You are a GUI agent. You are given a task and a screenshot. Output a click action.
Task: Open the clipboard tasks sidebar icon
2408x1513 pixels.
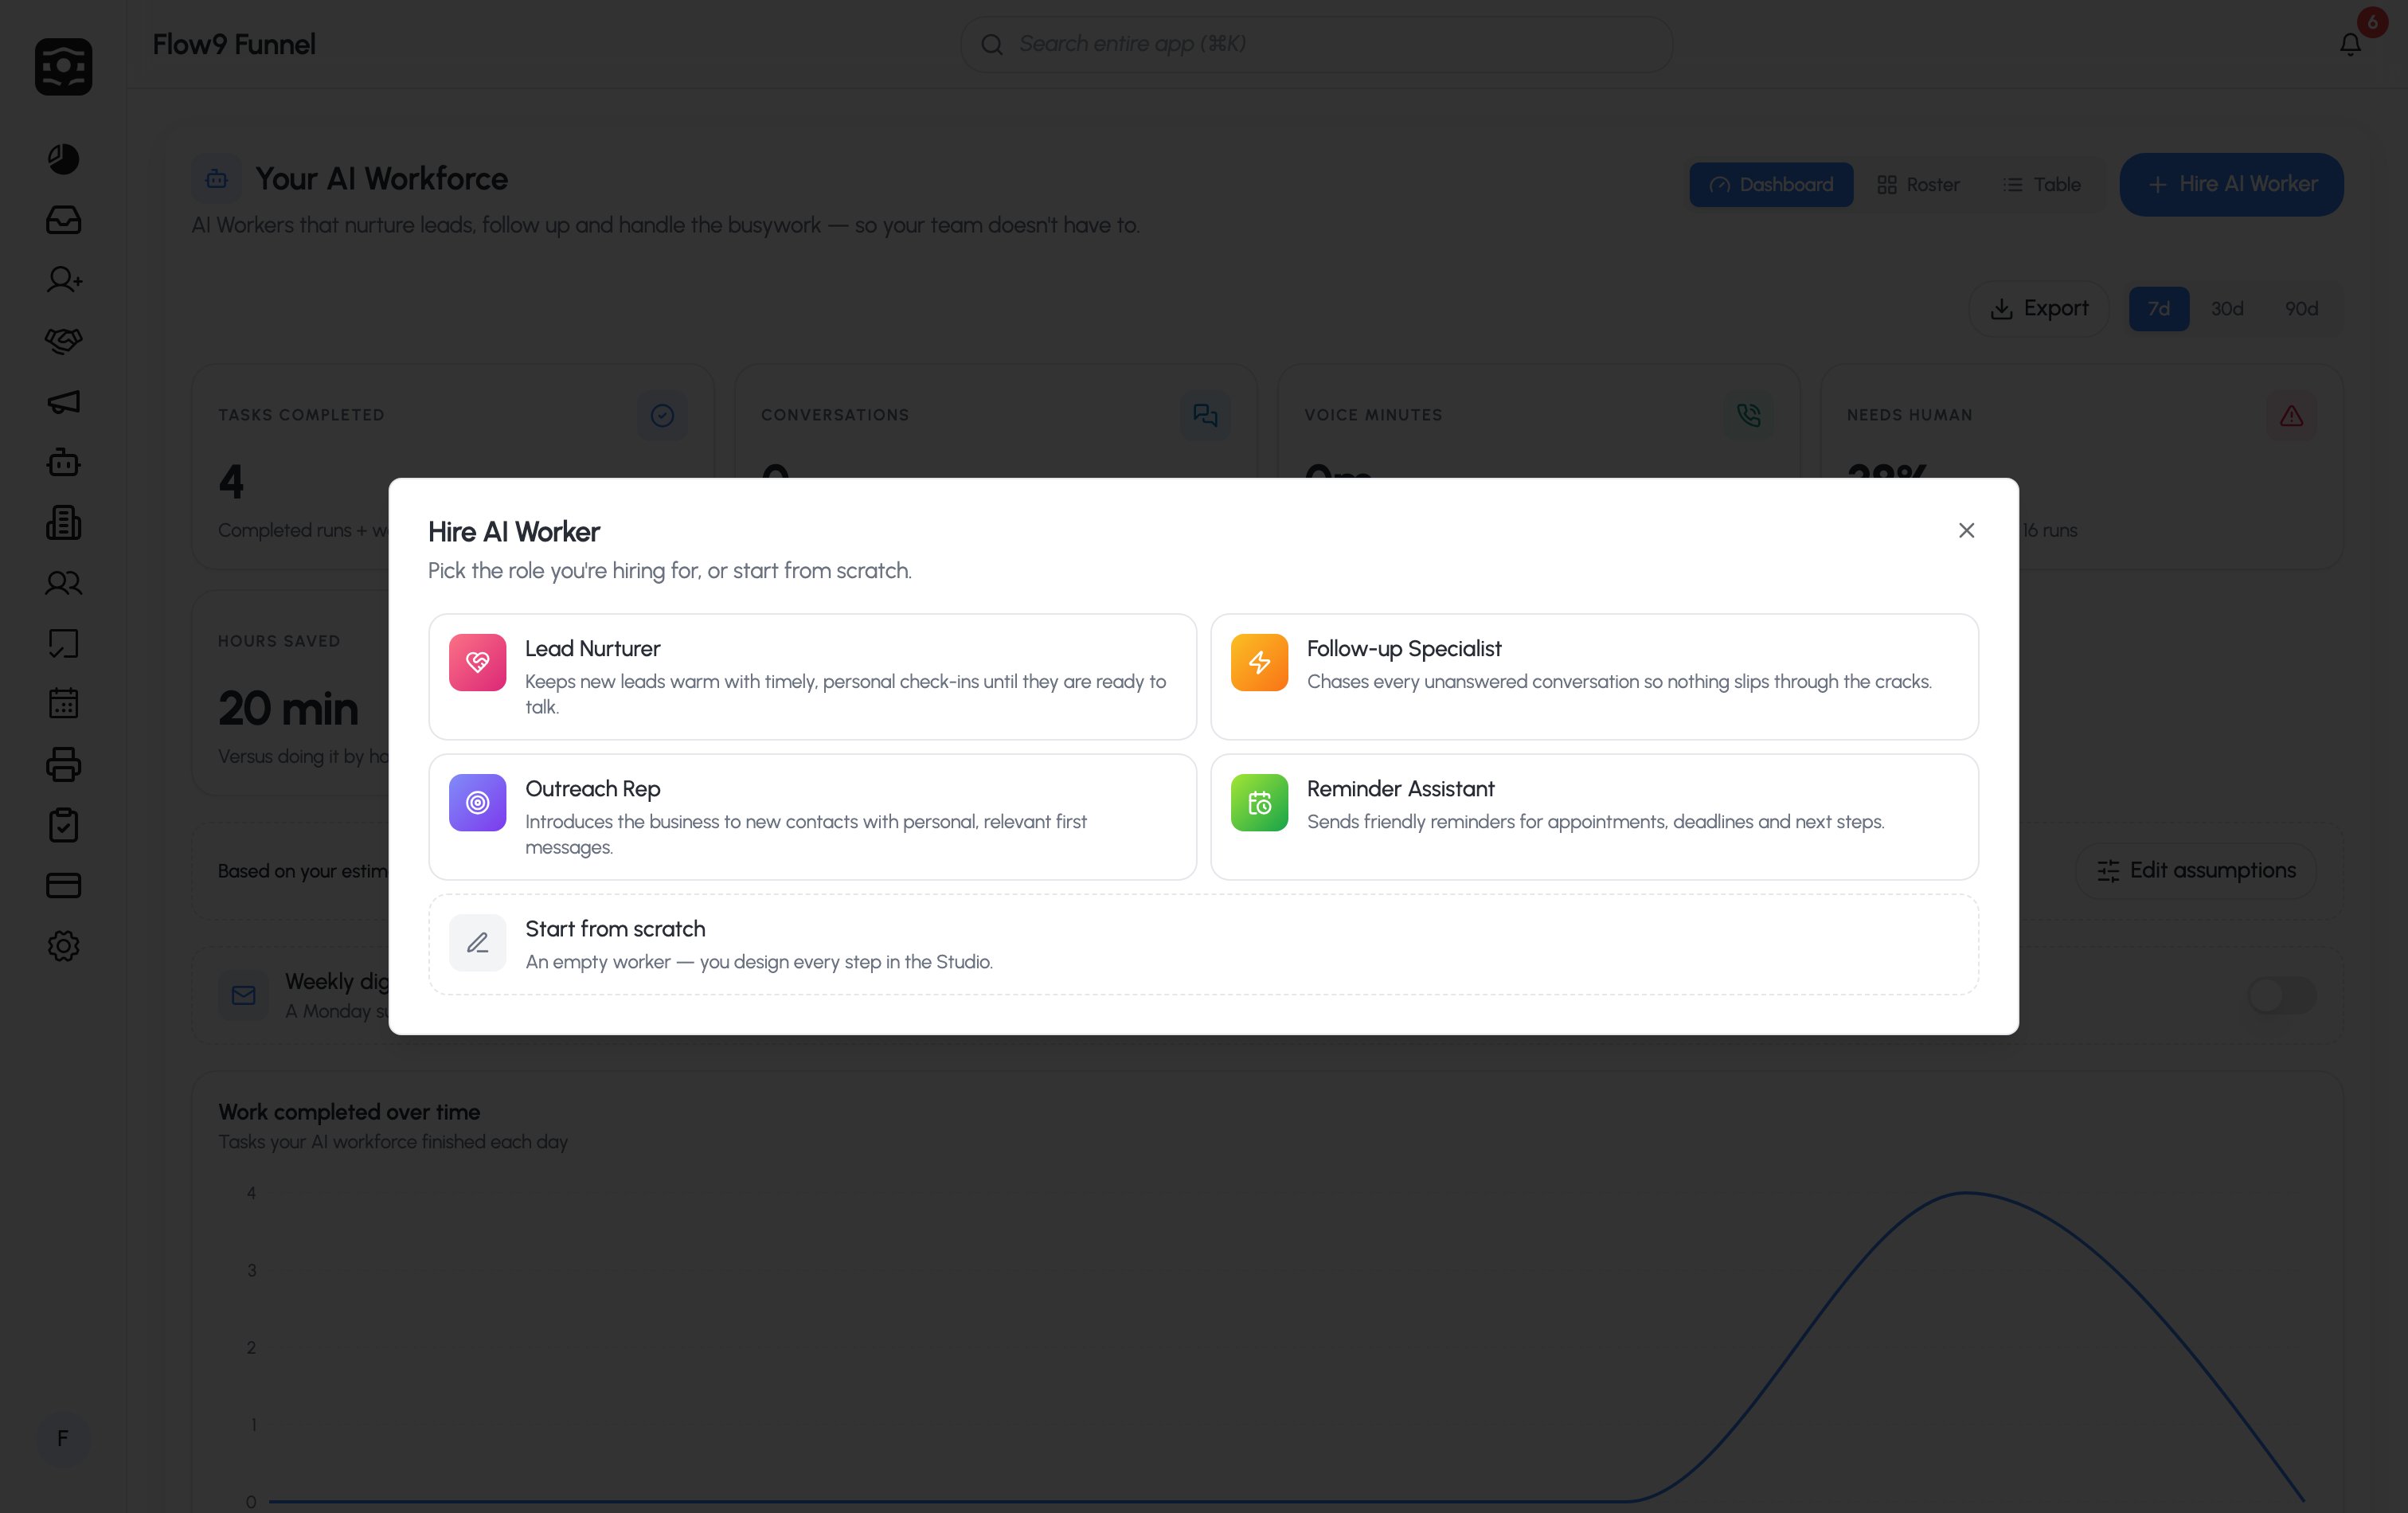click(x=63, y=825)
